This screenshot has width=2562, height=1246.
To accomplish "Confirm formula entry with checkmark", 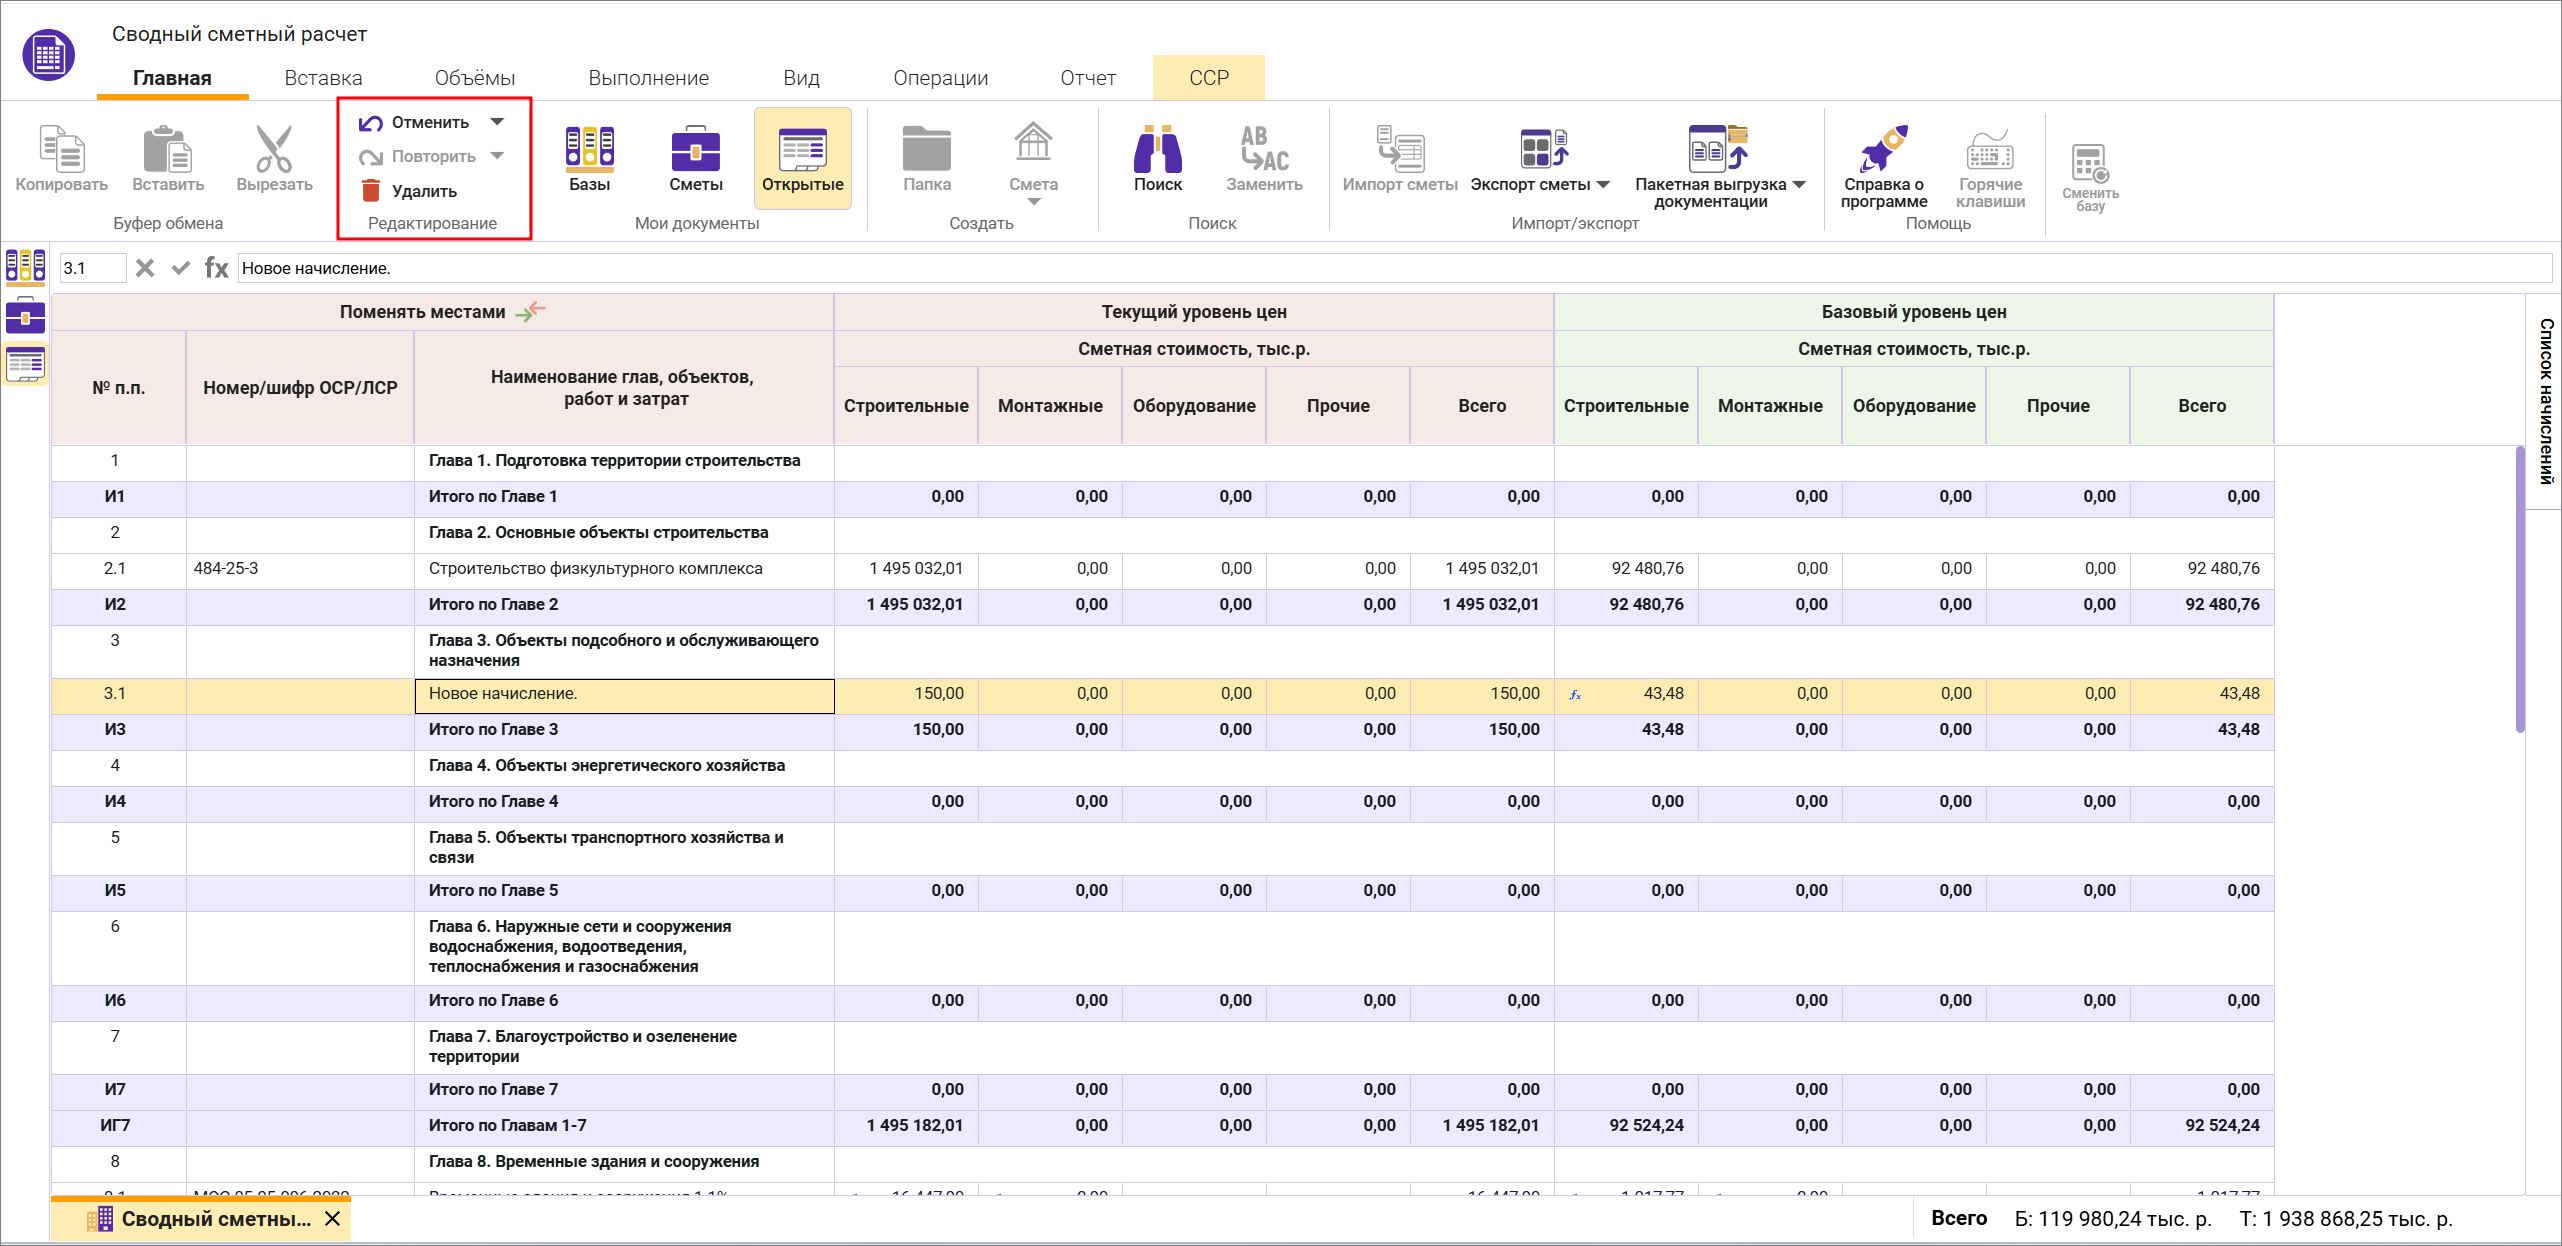I will click(x=180, y=268).
